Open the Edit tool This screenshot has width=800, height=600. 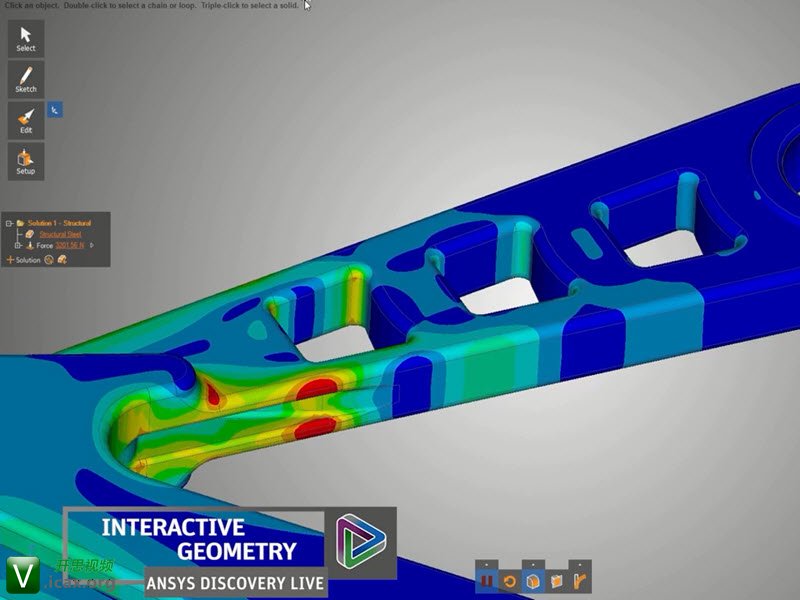point(25,120)
